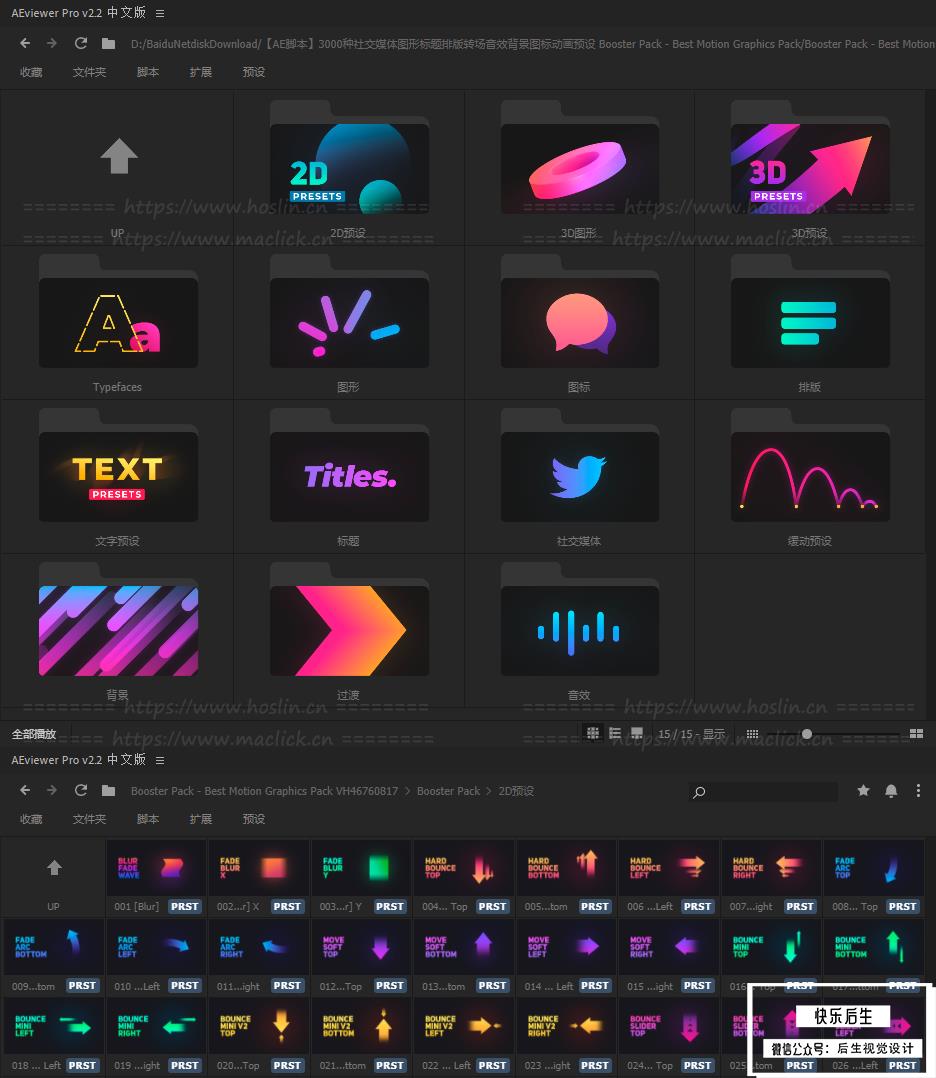Click the PRST badge on preset 020...Top
Screen dimensions: 936x1078
click(287, 1065)
